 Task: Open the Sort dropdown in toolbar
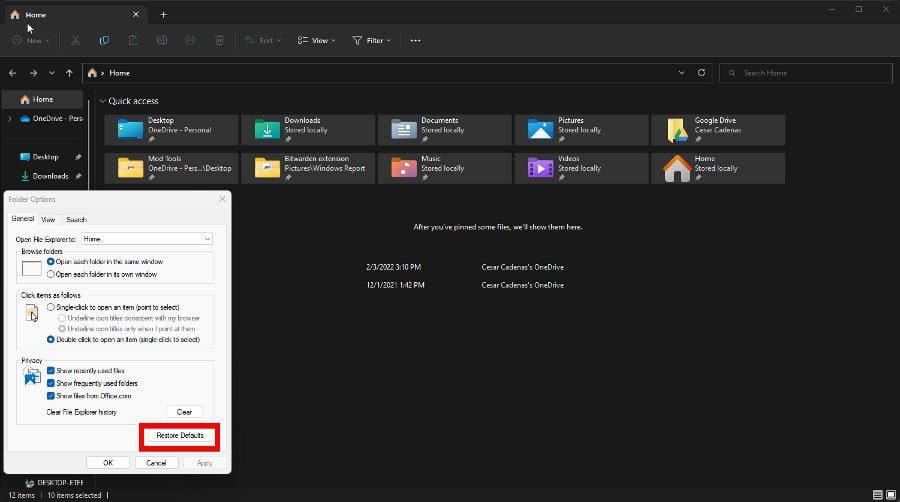tap(263, 40)
